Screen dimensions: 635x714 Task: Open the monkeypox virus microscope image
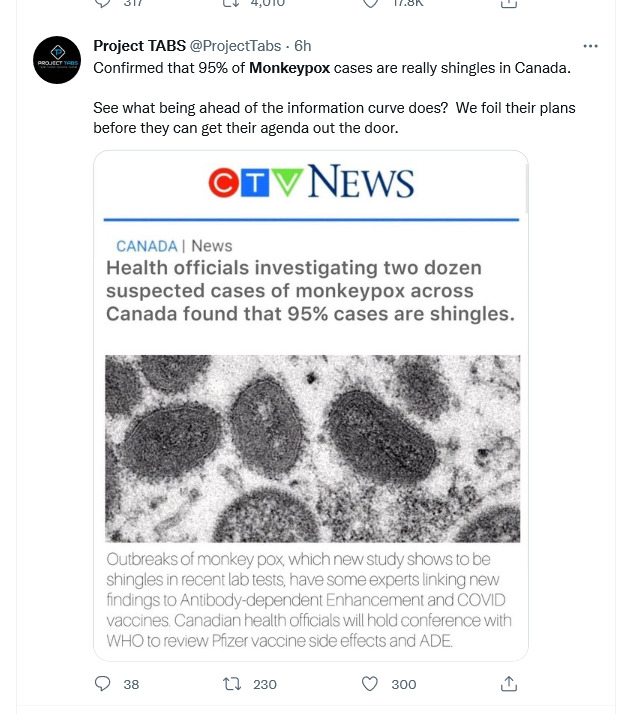tap(312, 449)
